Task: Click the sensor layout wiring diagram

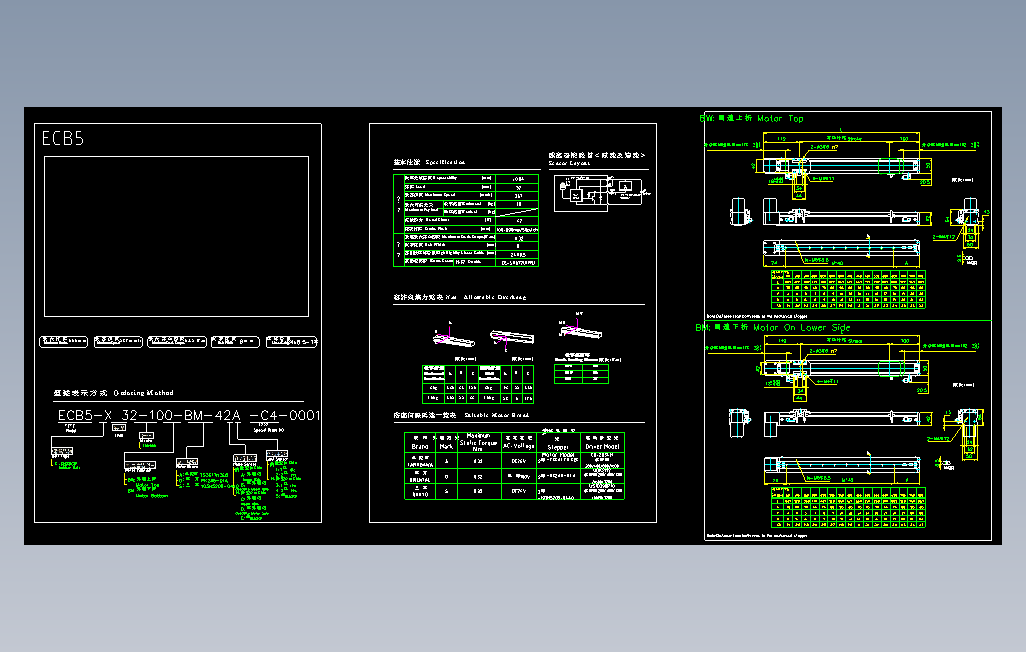Action: click(602, 192)
